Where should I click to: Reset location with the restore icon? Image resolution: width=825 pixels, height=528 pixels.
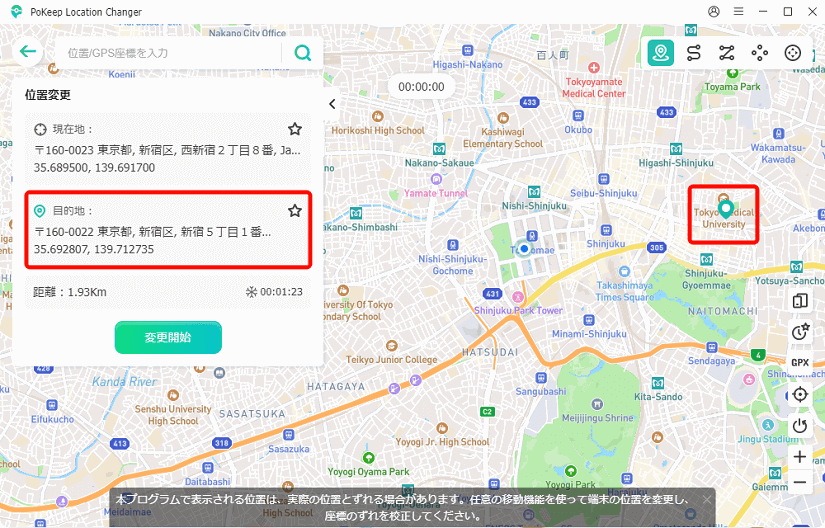(800, 425)
